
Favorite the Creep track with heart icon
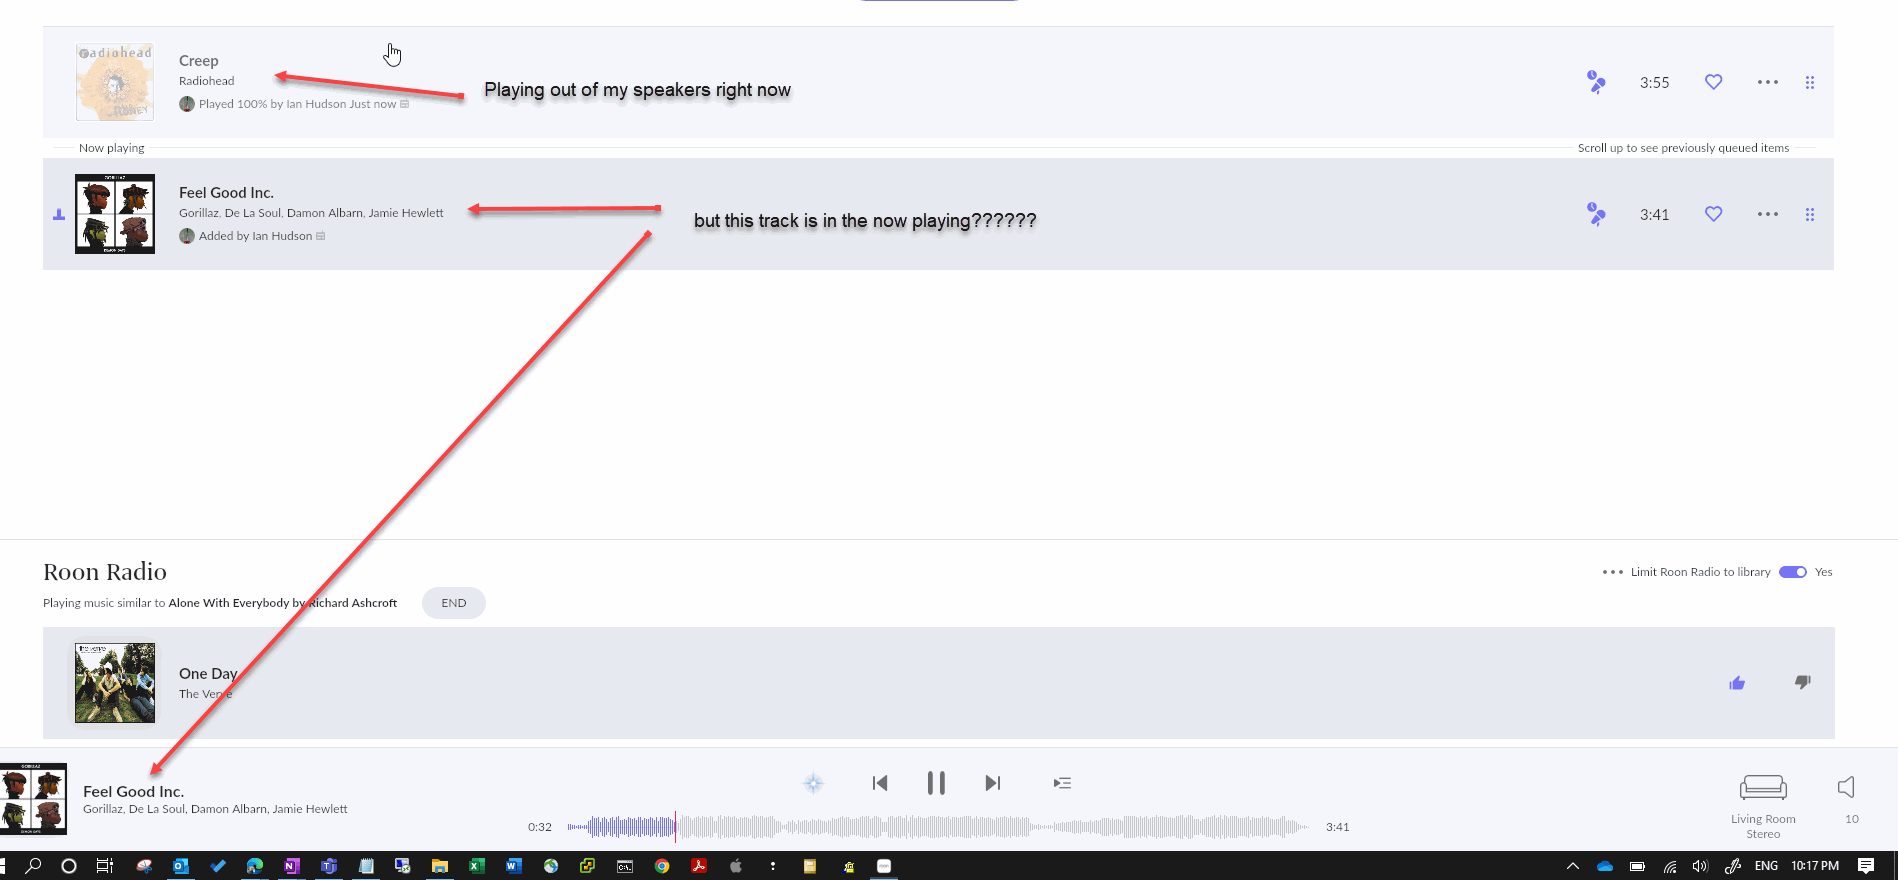(x=1713, y=82)
